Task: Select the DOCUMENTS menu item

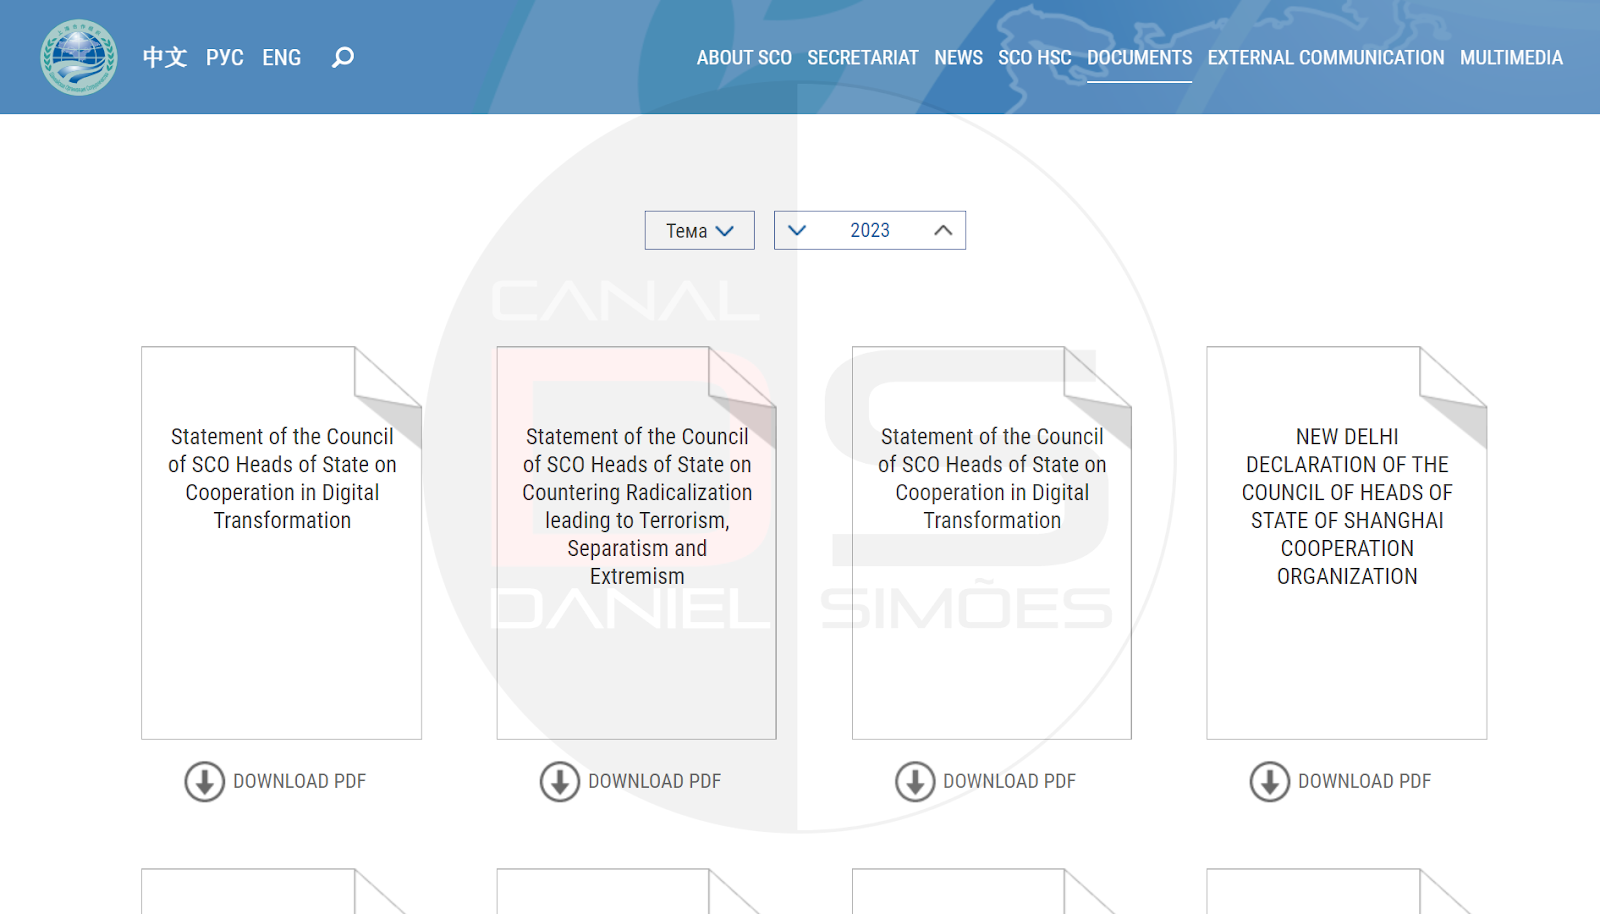Action: 1140,58
